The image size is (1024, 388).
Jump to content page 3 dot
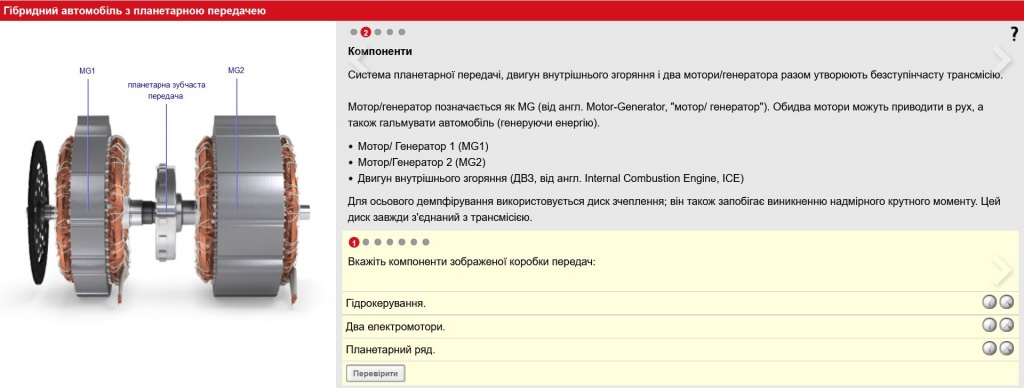[377, 32]
